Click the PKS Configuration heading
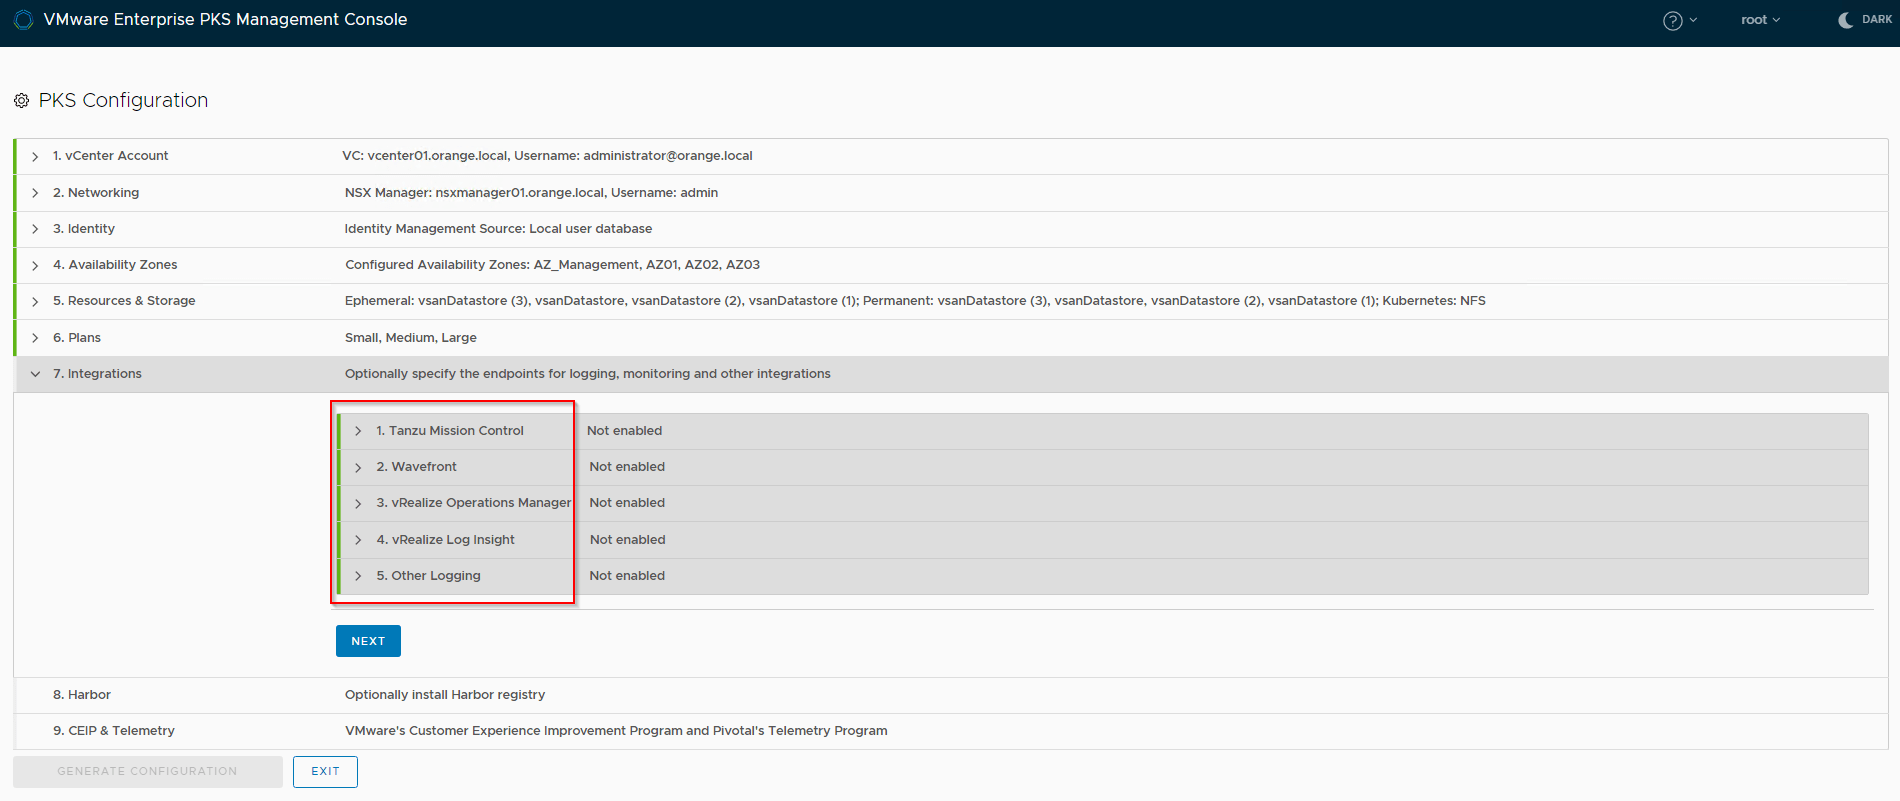Screen dimensions: 1900x801 pos(123,101)
